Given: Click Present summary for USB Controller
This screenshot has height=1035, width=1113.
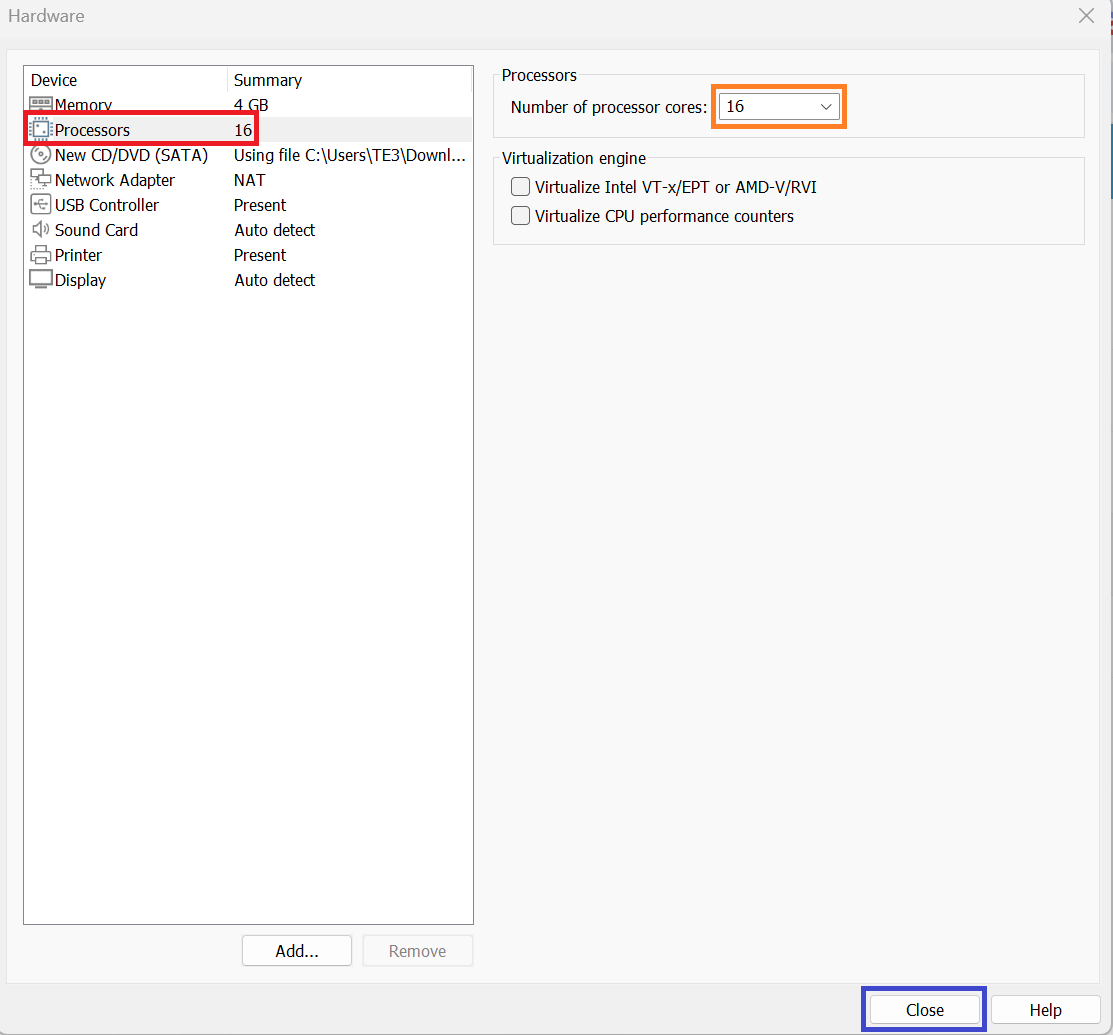Looking at the screenshot, I should point(260,204).
